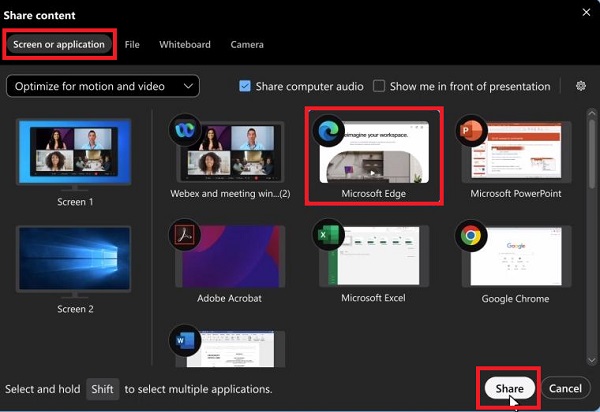Click the 'Adobe Acrobat' caption text
The height and width of the screenshot is (412, 600).
tap(229, 298)
